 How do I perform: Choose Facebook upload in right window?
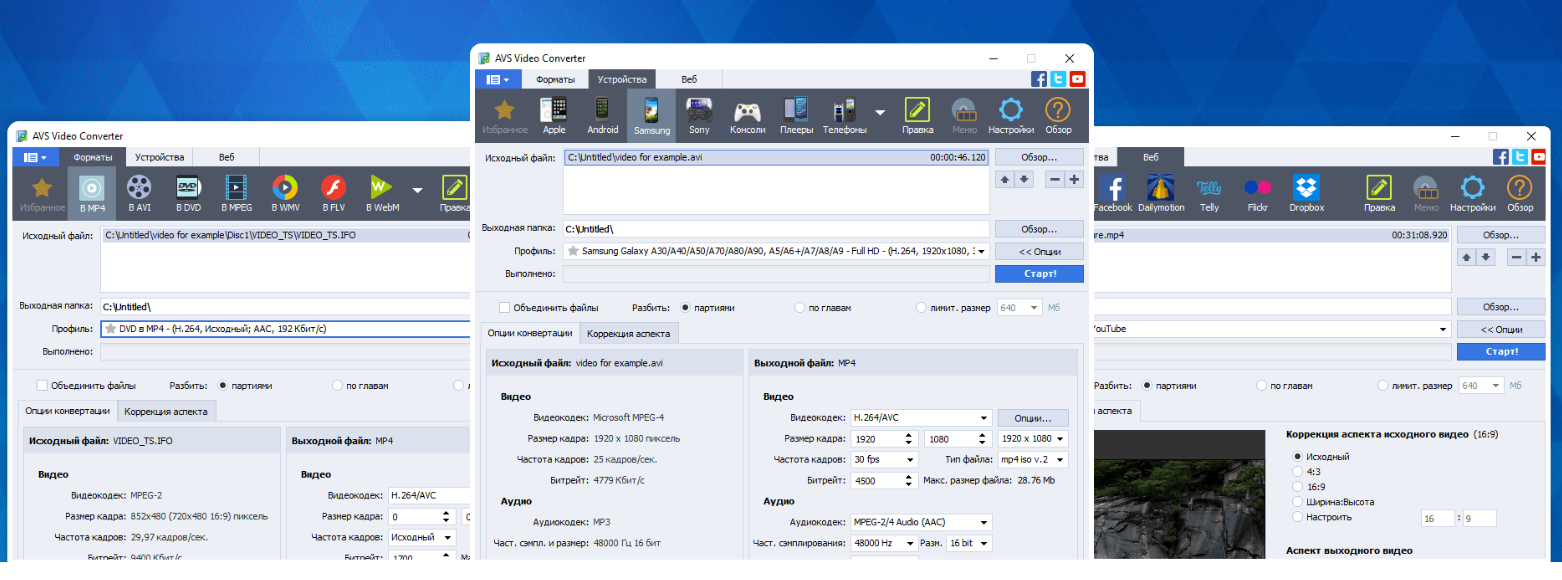click(1112, 193)
